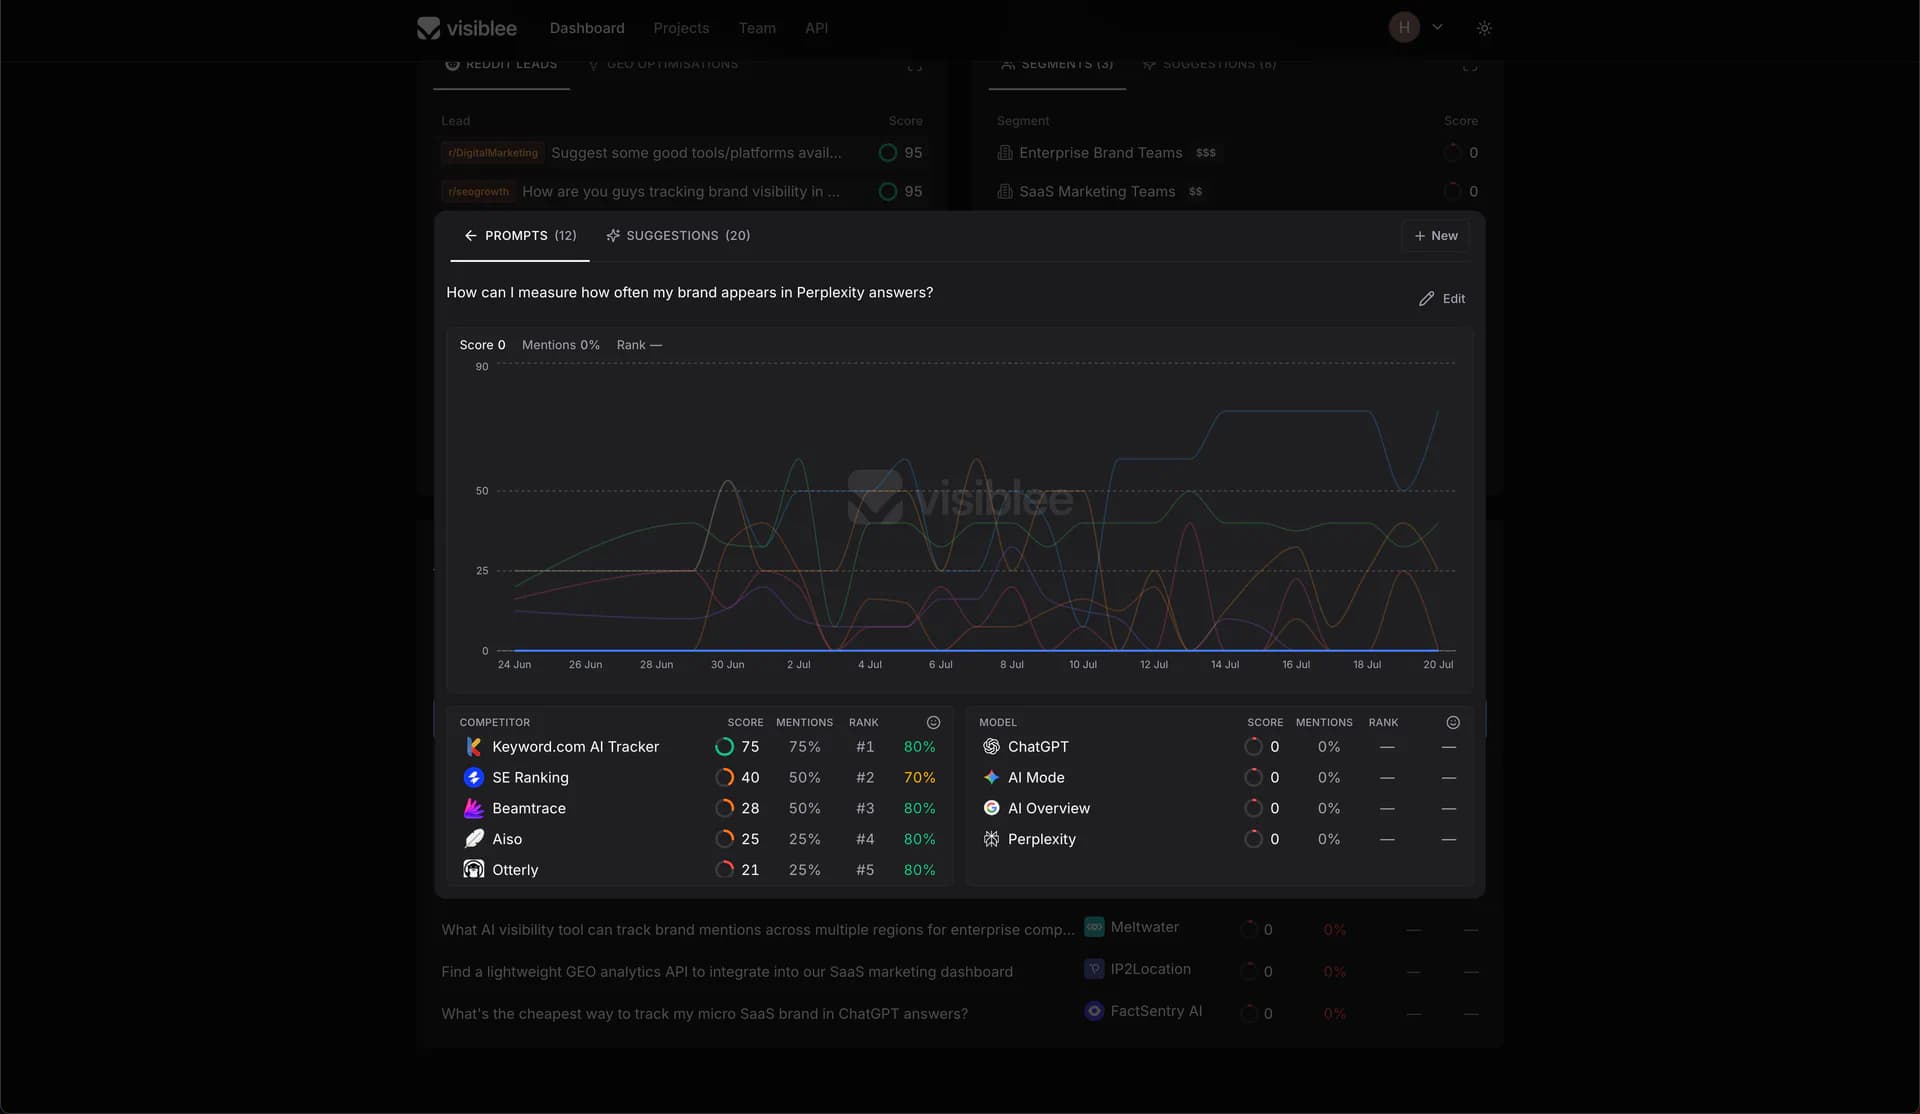Open the Projects nav item
1920x1114 pixels.
681,28
